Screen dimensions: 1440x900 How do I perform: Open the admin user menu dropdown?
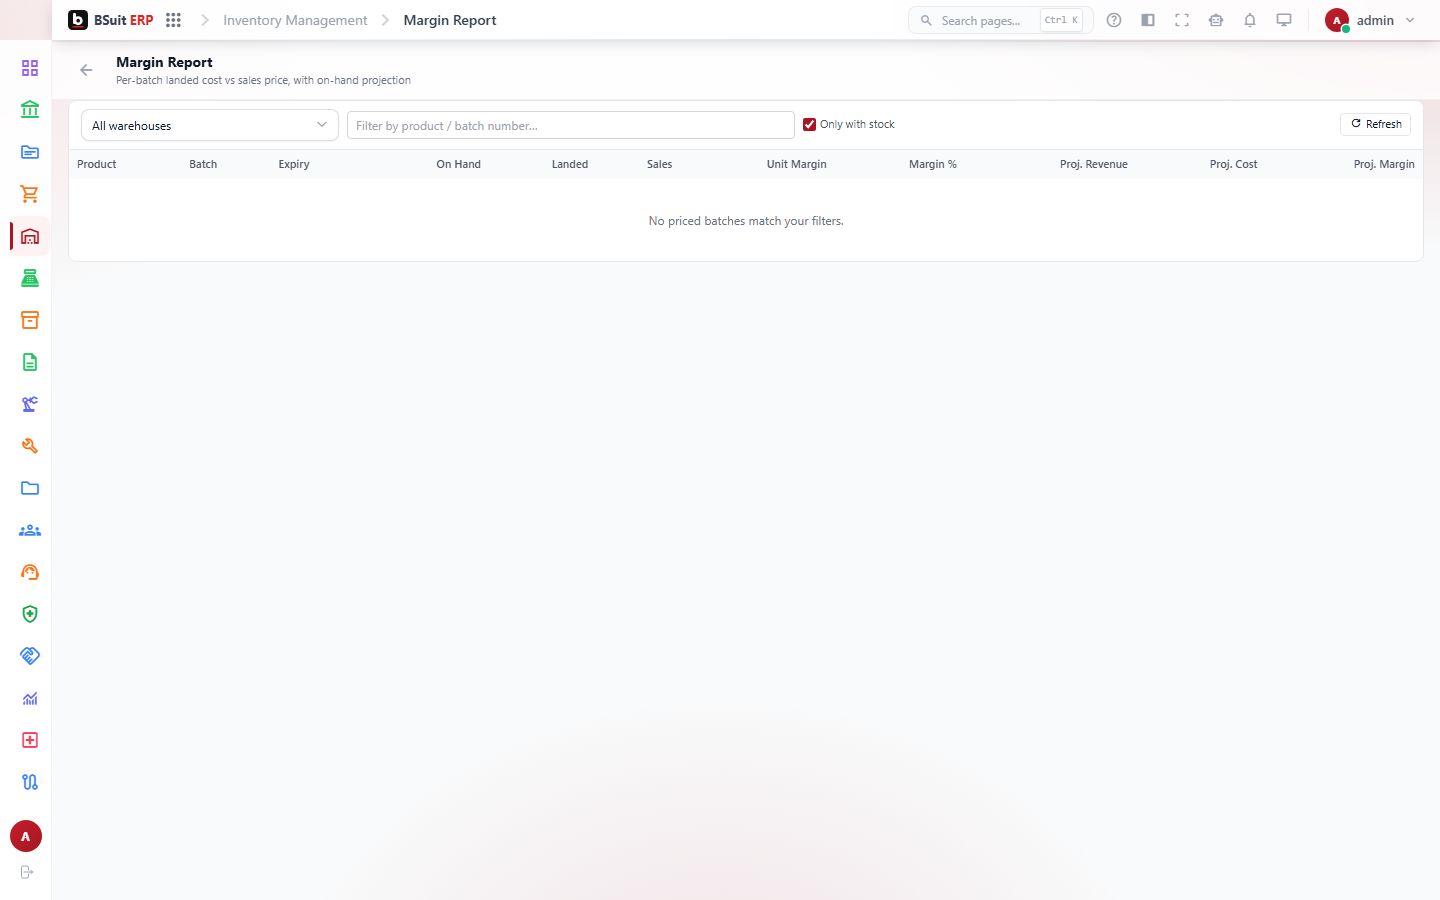tap(1370, 20)
